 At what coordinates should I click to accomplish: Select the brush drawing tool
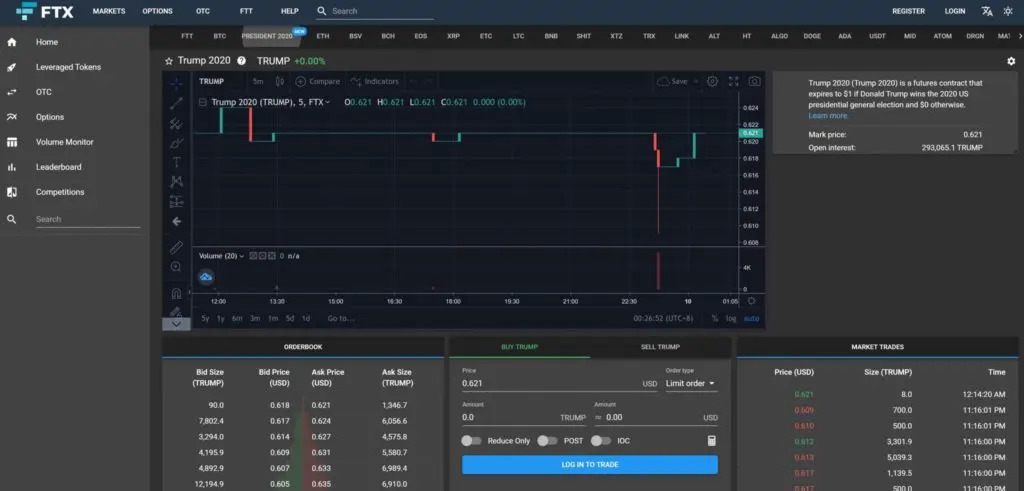point(176,142)
